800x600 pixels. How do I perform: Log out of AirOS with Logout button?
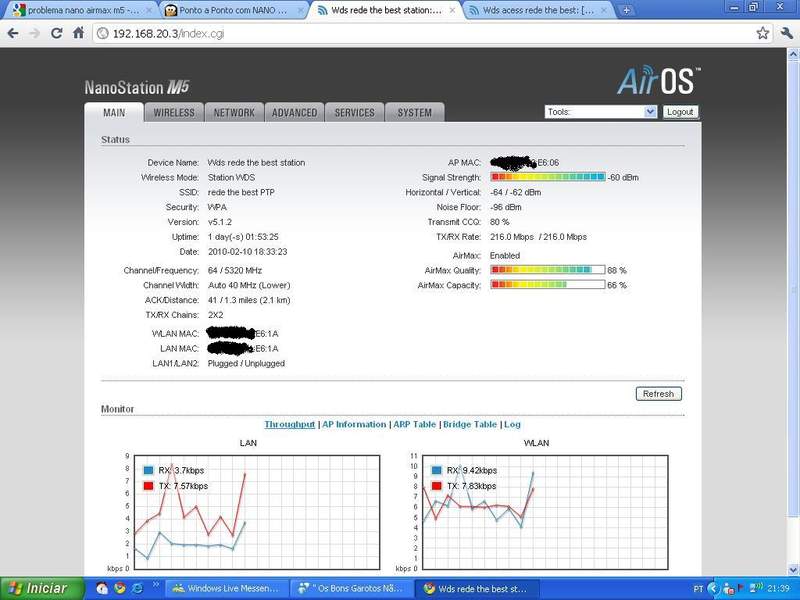click(680, 112)
